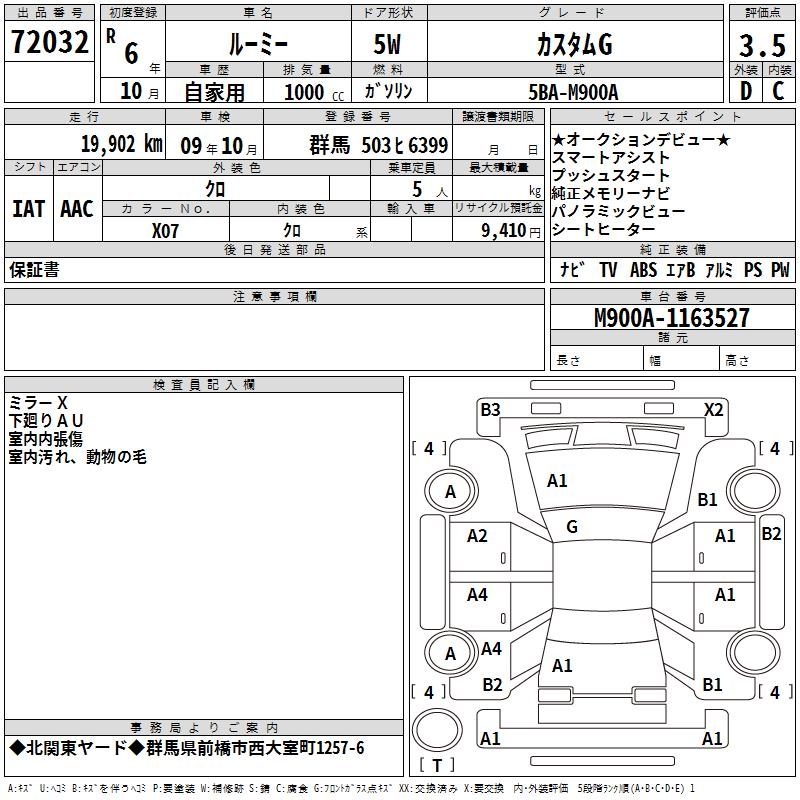Click the note 室内汚れ、動物の毛
This screenshot has width=800, height=800.
click(x=78, y=457)
